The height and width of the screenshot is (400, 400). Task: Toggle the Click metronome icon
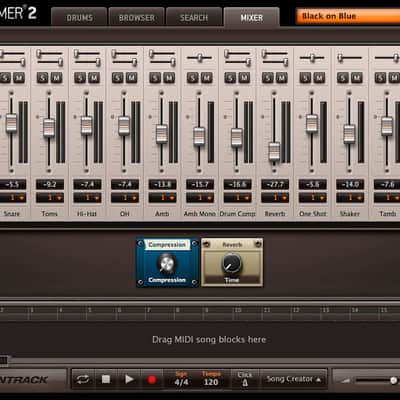245,383
